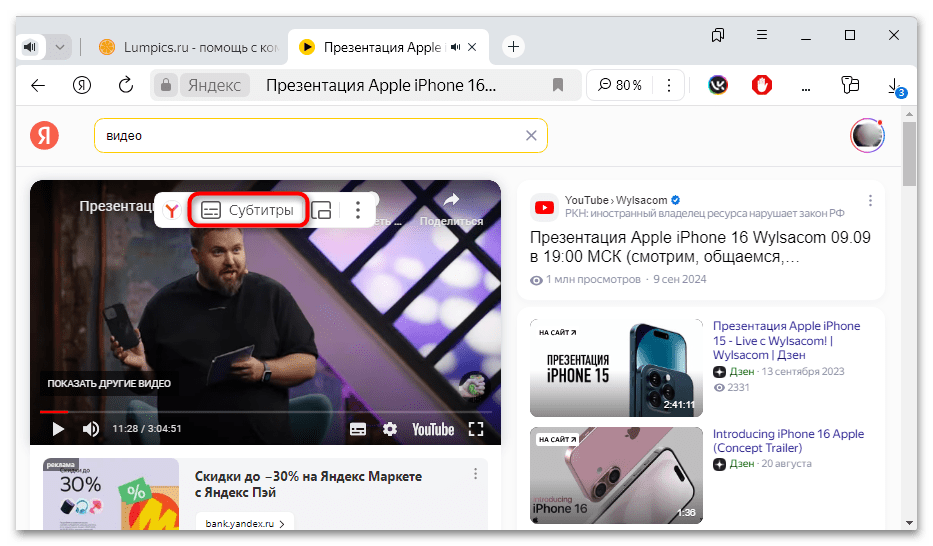Open the user profile avatar

click(867, 136)
